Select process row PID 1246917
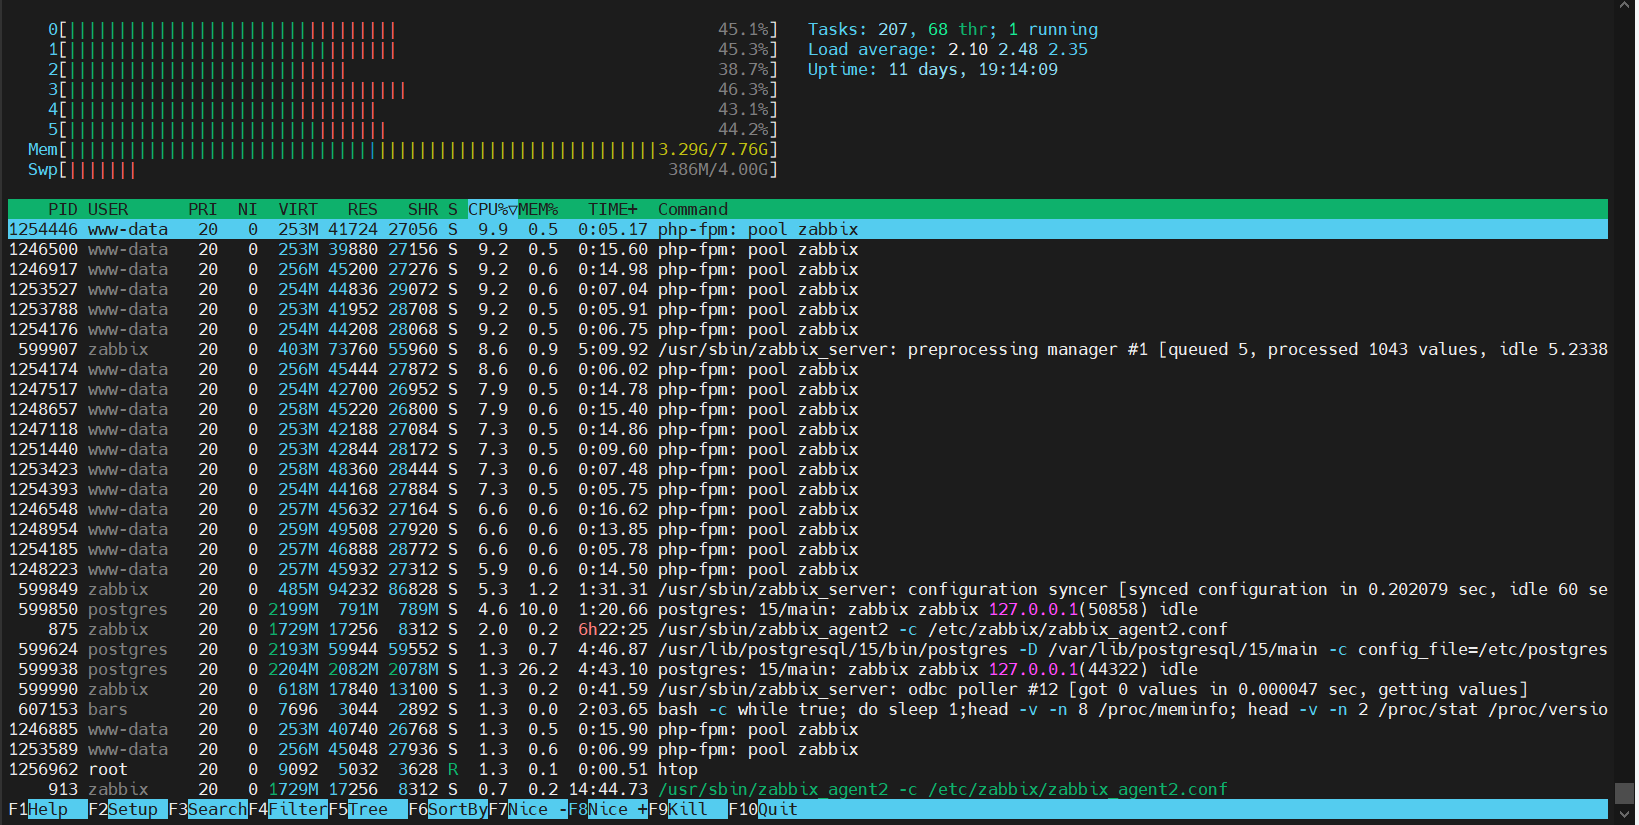 coord(808,269)
